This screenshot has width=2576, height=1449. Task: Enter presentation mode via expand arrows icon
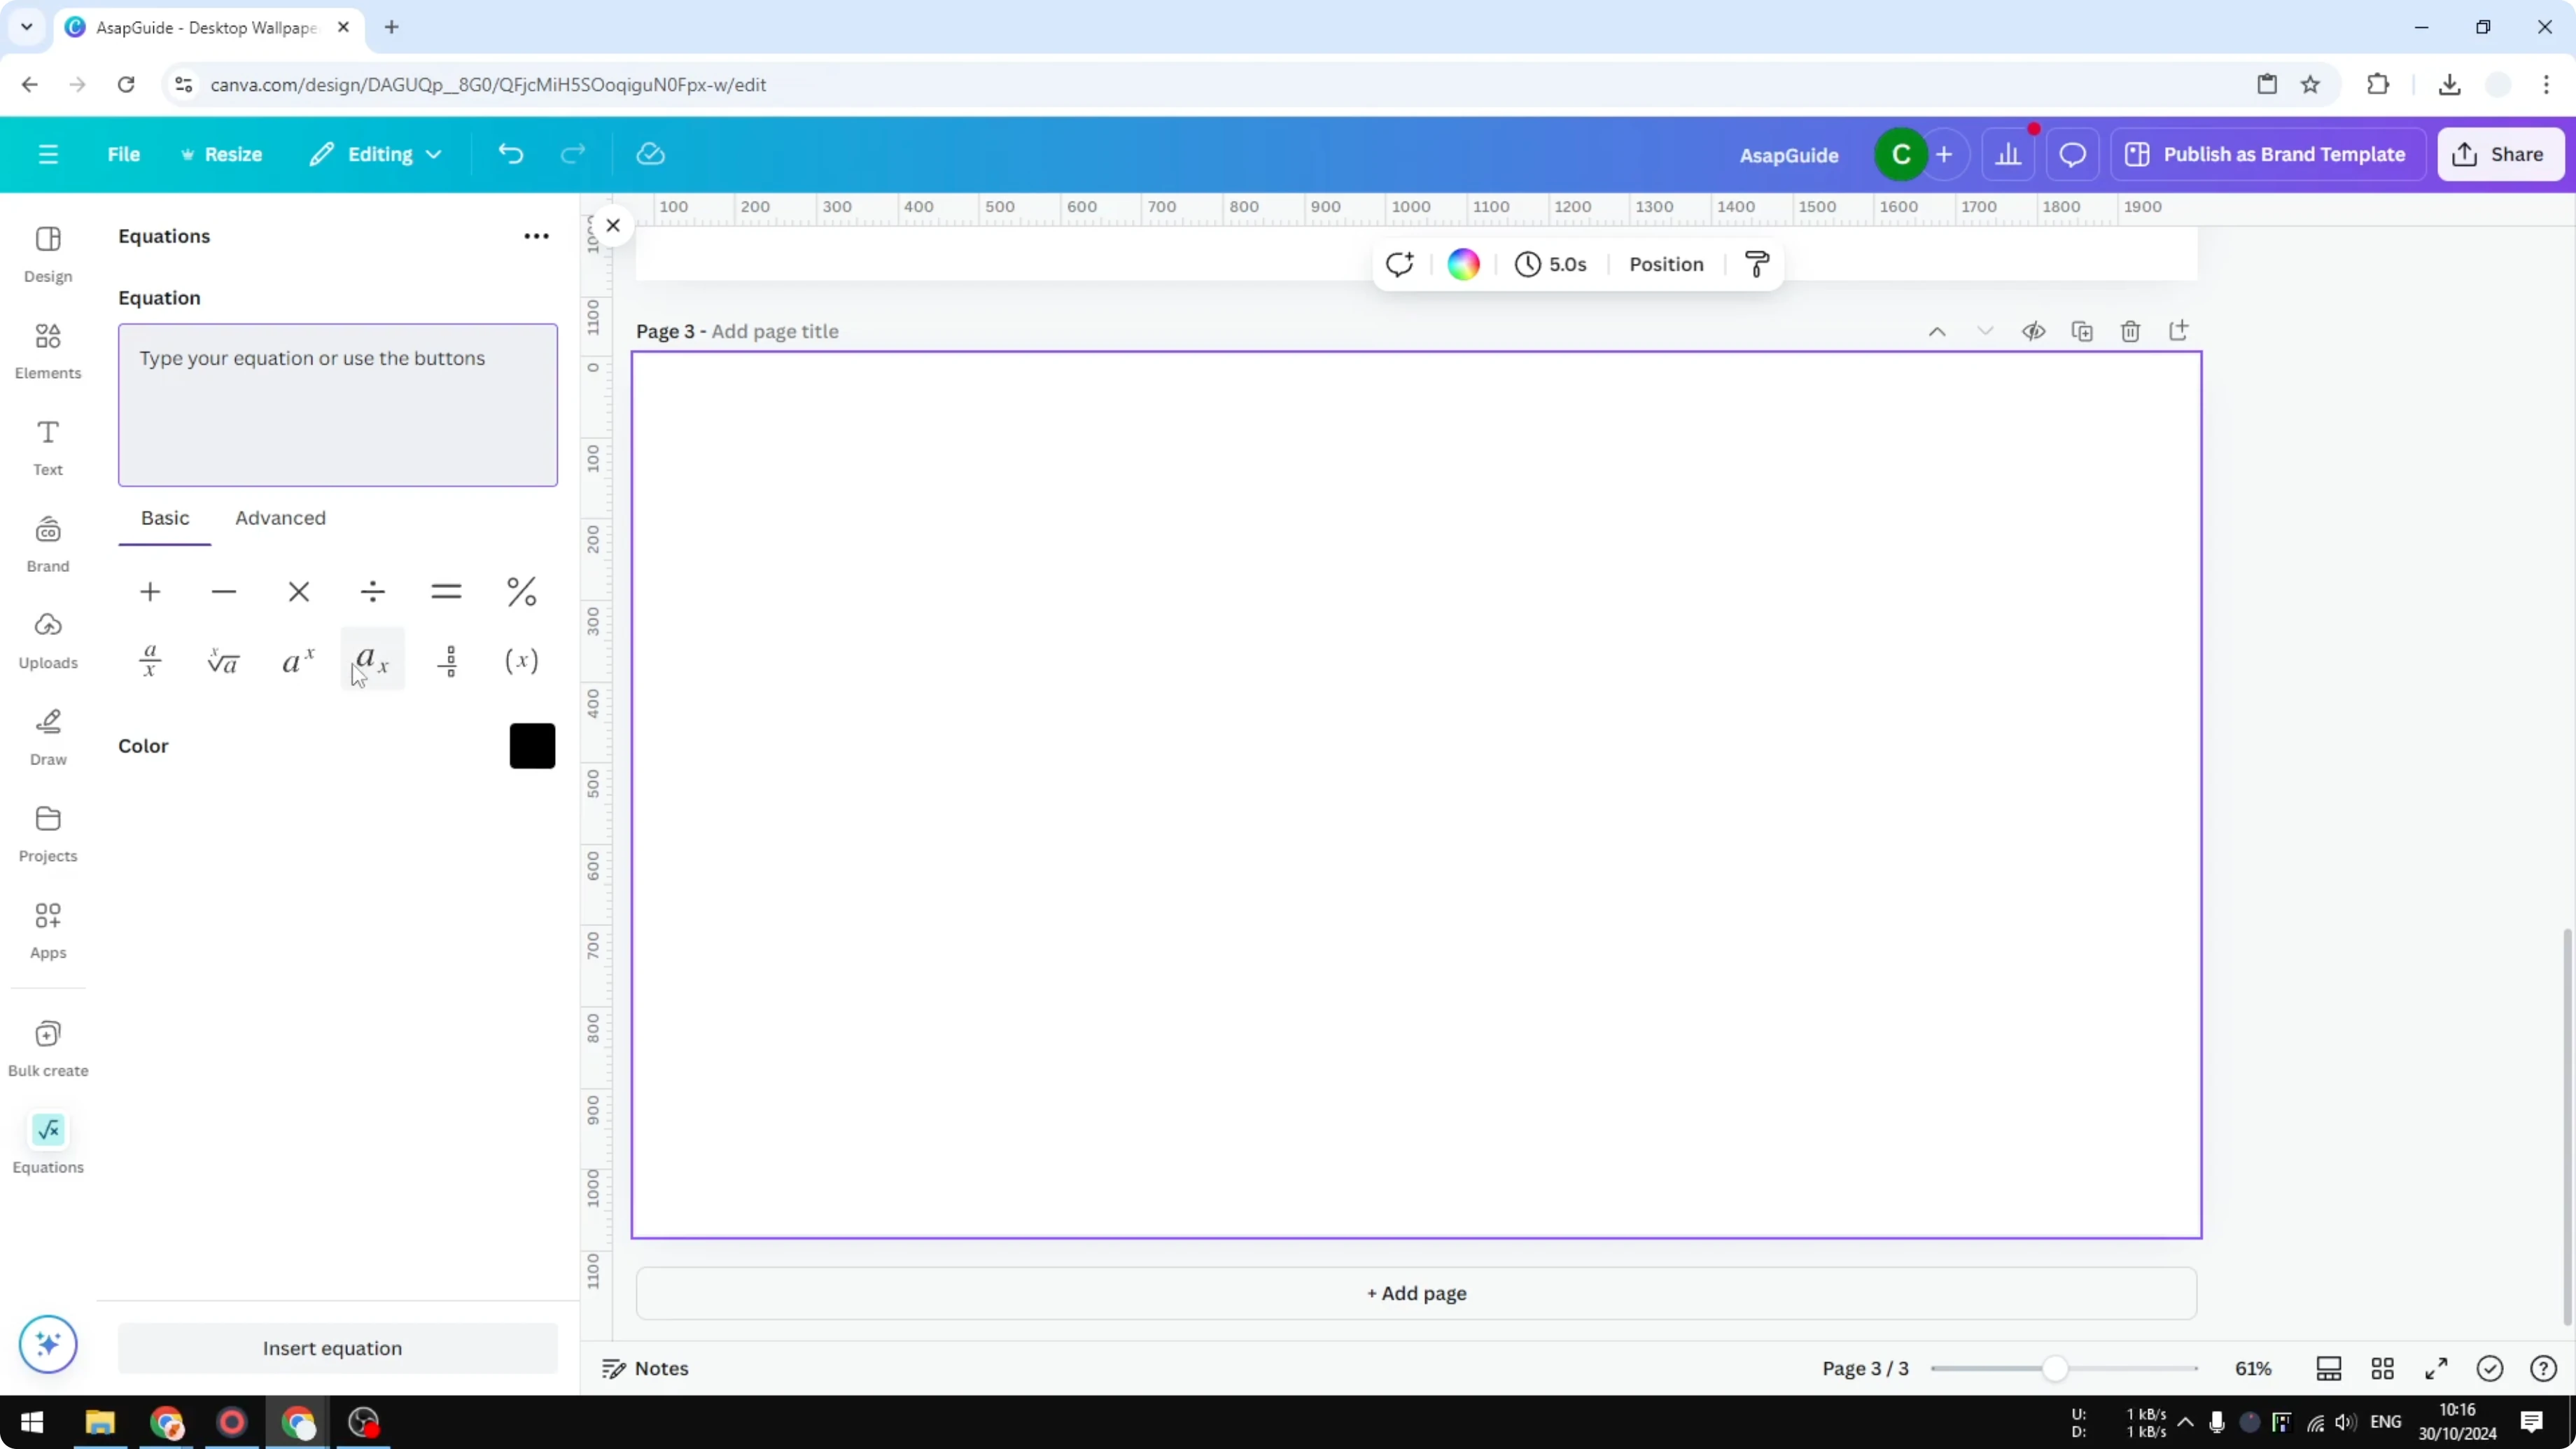pos(2436,1368)
